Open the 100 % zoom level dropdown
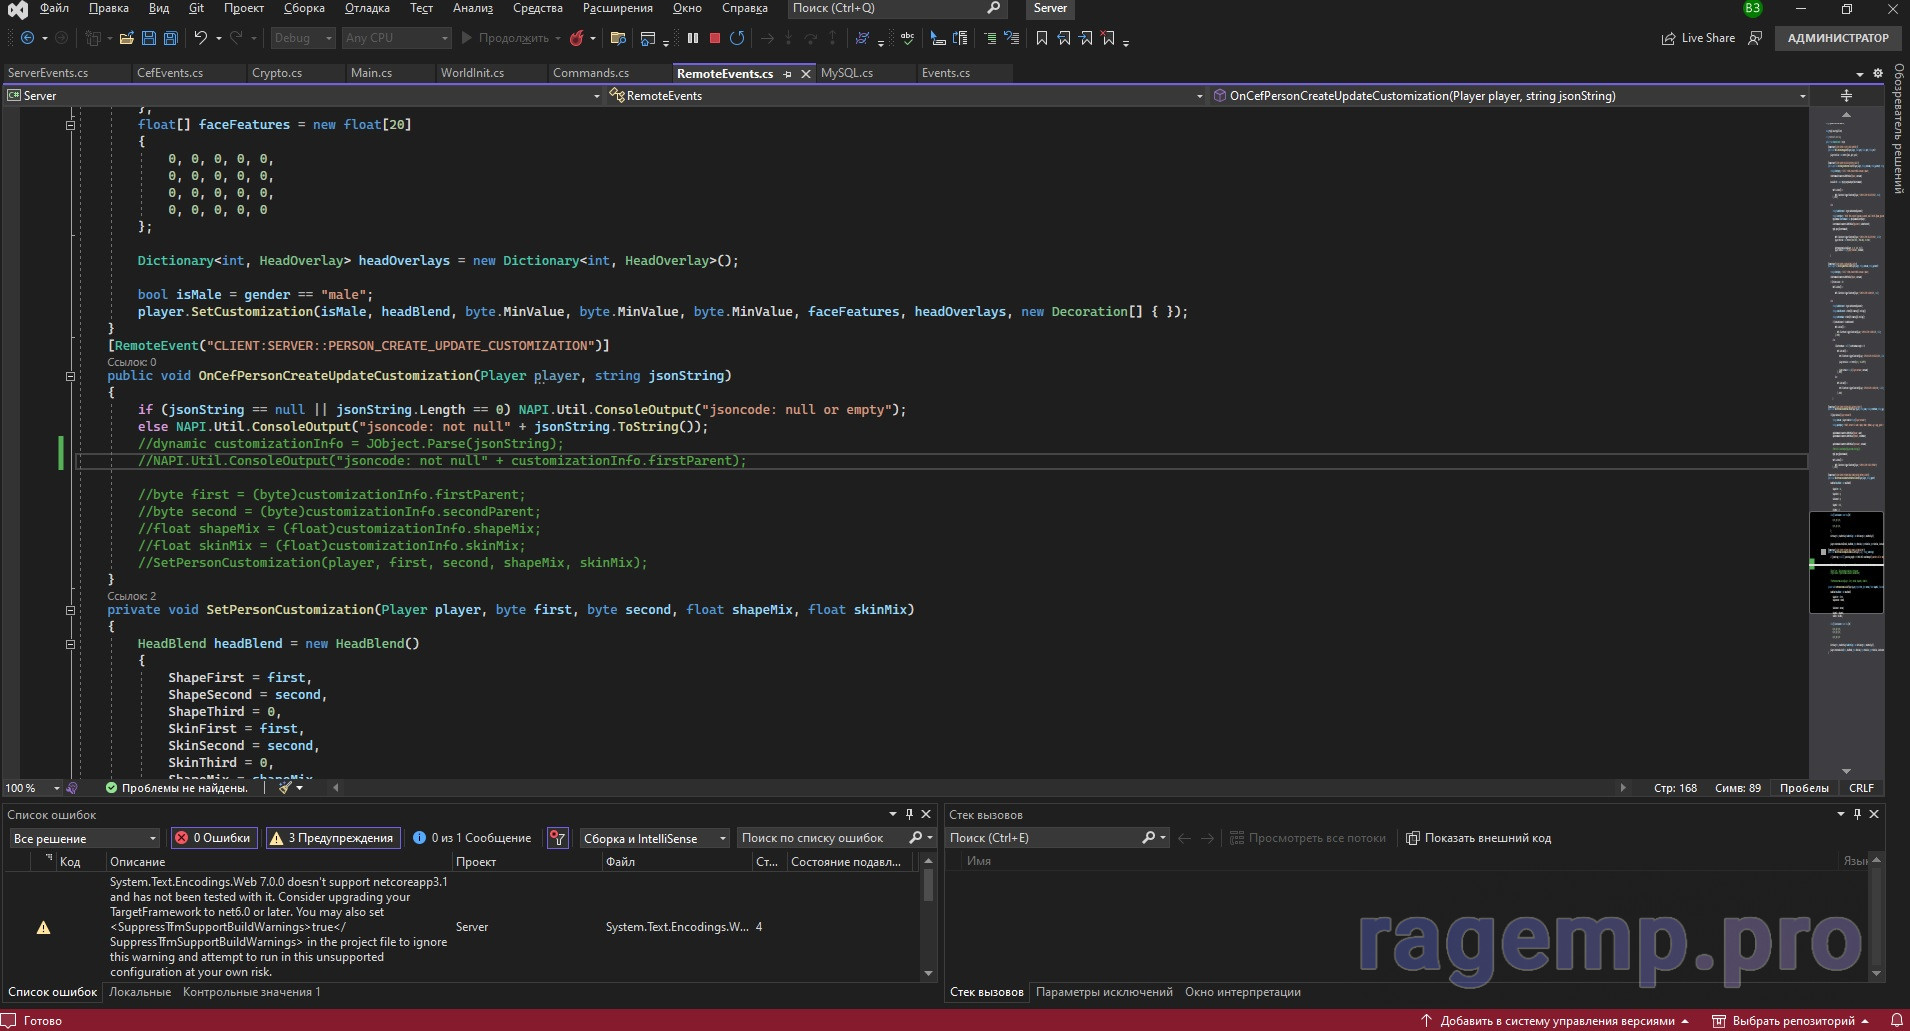 point(33,788)
